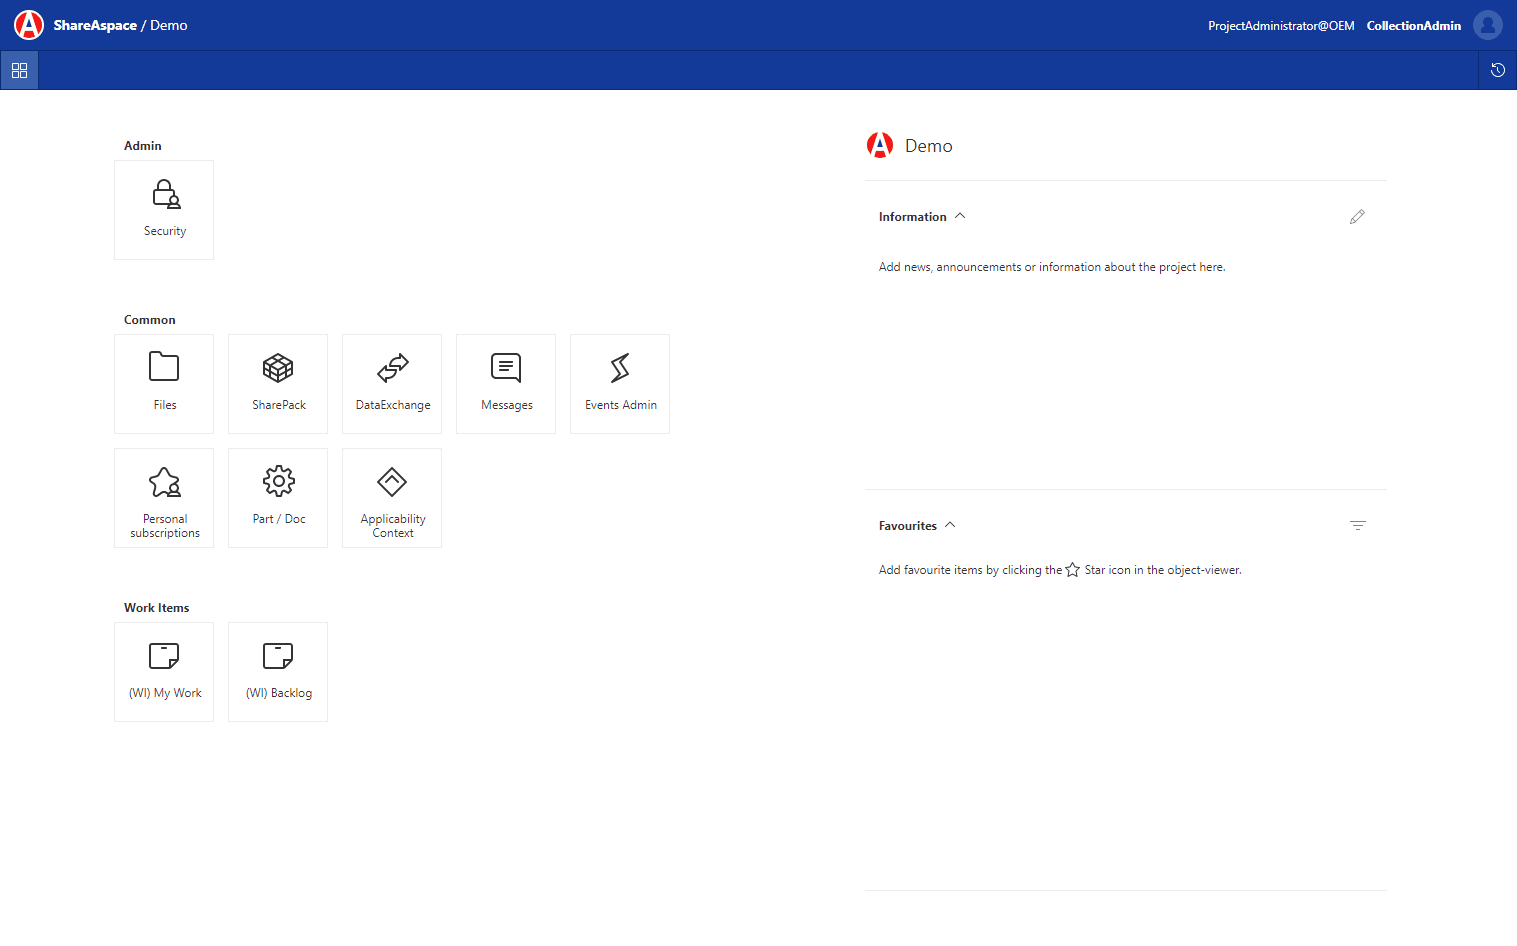Open the Events Admin tile
This screenshot has height=946, width=1517.
pos(619,383)
